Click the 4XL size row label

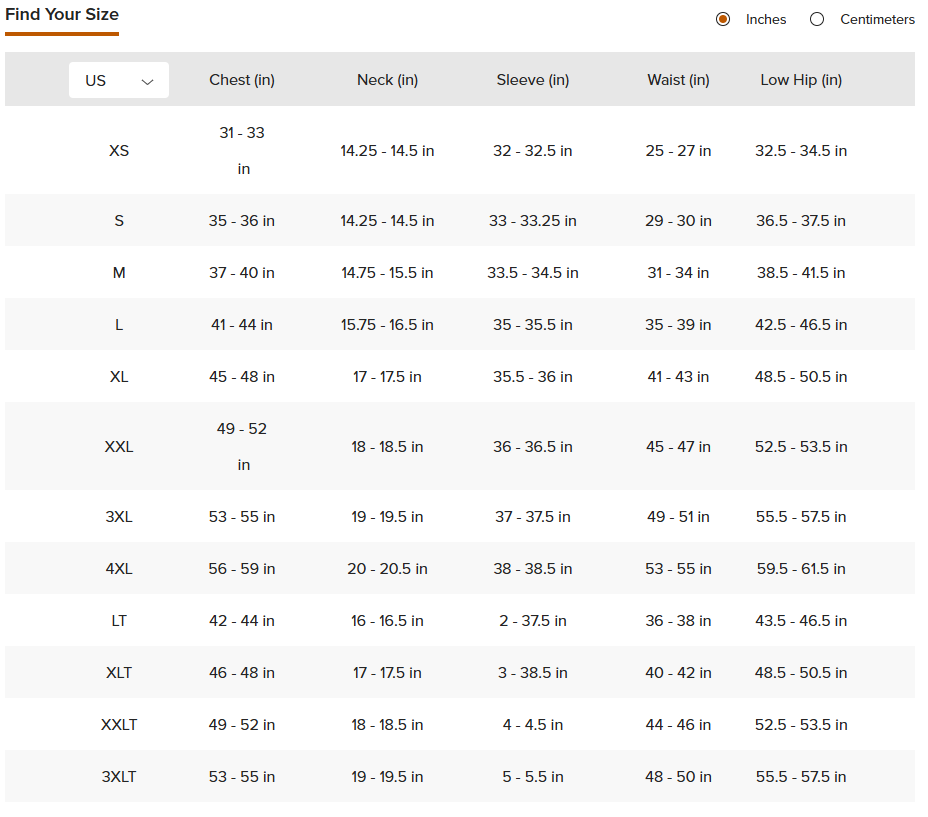[x=119, y=569]
